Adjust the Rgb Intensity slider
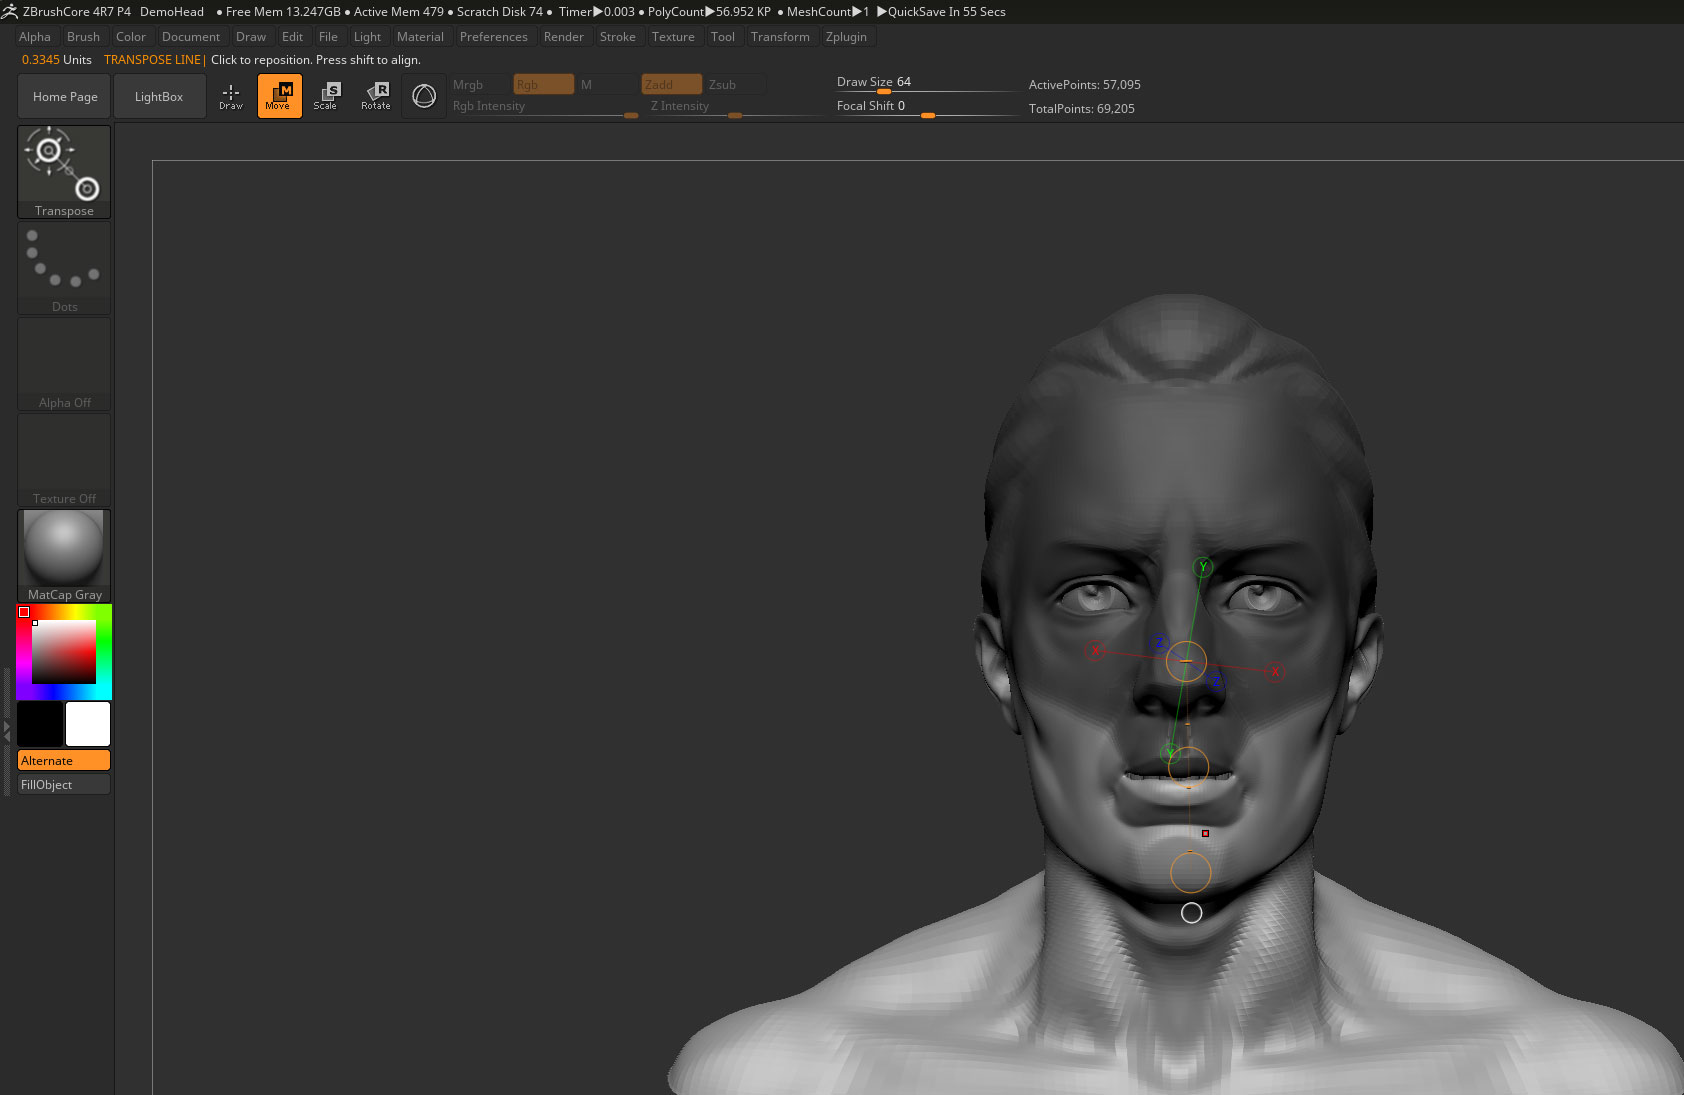1684x1095 pixels. (544, 108)
